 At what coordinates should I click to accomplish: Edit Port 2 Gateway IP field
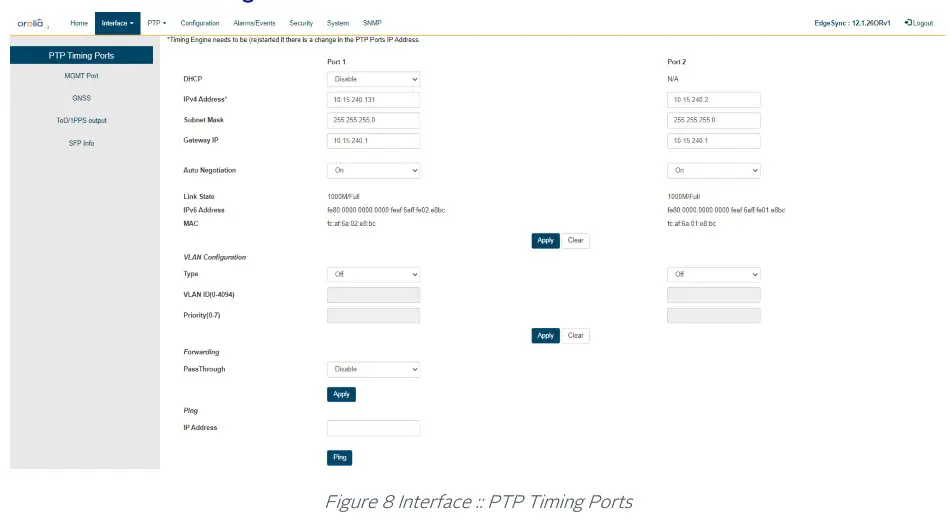pos(714,141)
